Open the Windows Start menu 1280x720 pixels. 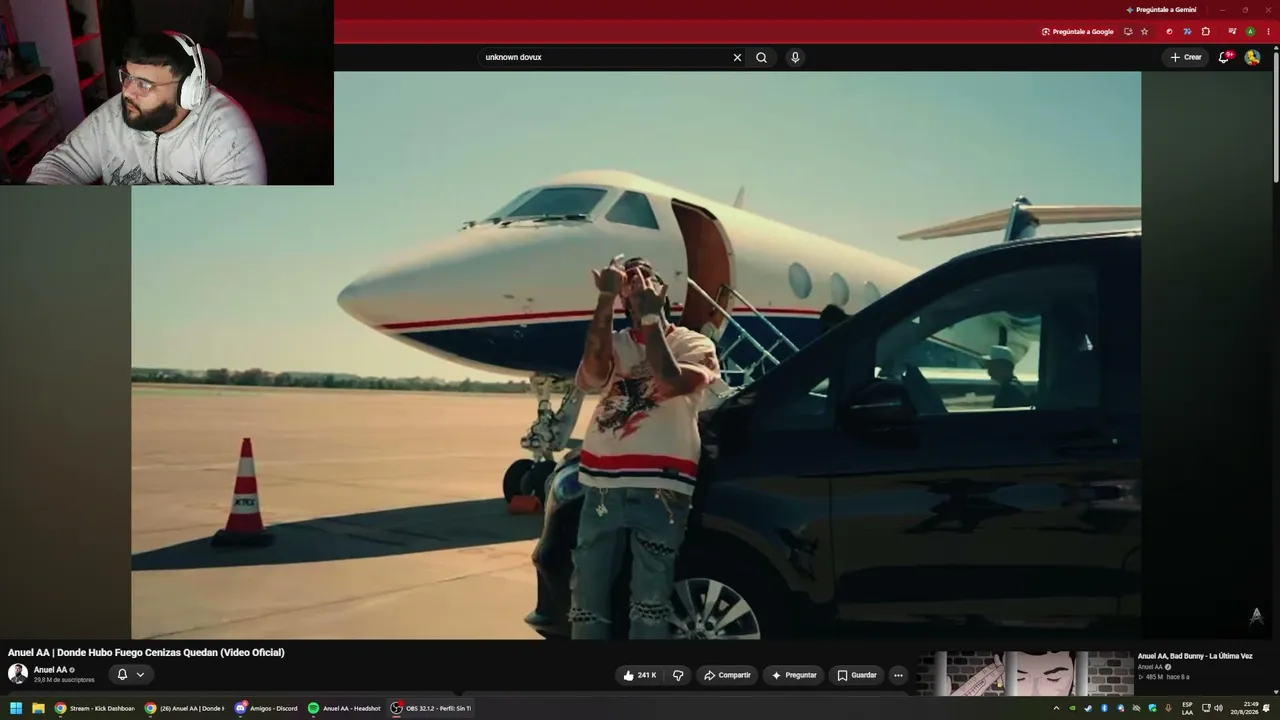click(16, 708)
